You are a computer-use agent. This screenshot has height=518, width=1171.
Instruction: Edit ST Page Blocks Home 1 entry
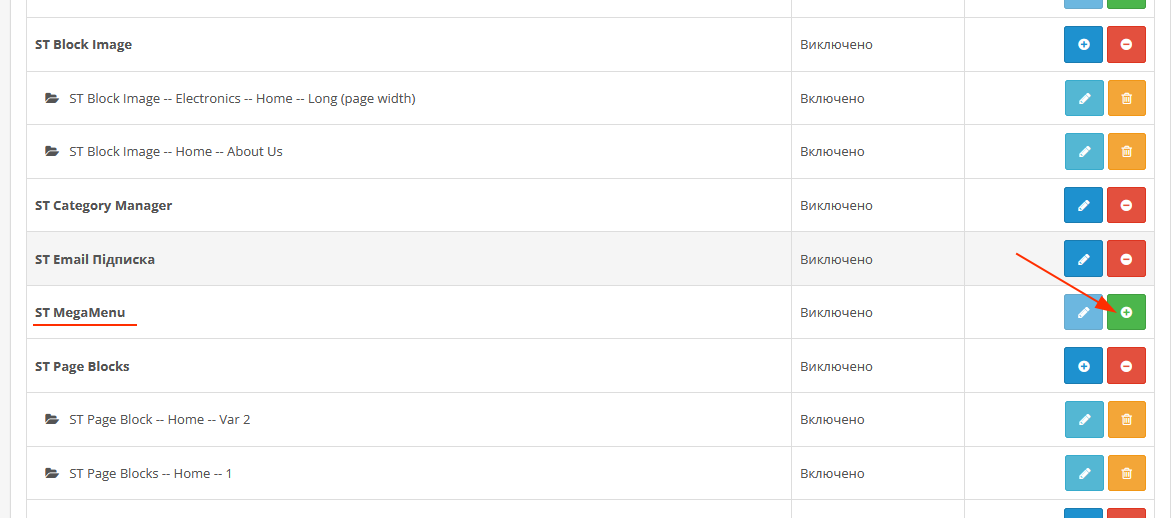click(x=1084, y=473)
